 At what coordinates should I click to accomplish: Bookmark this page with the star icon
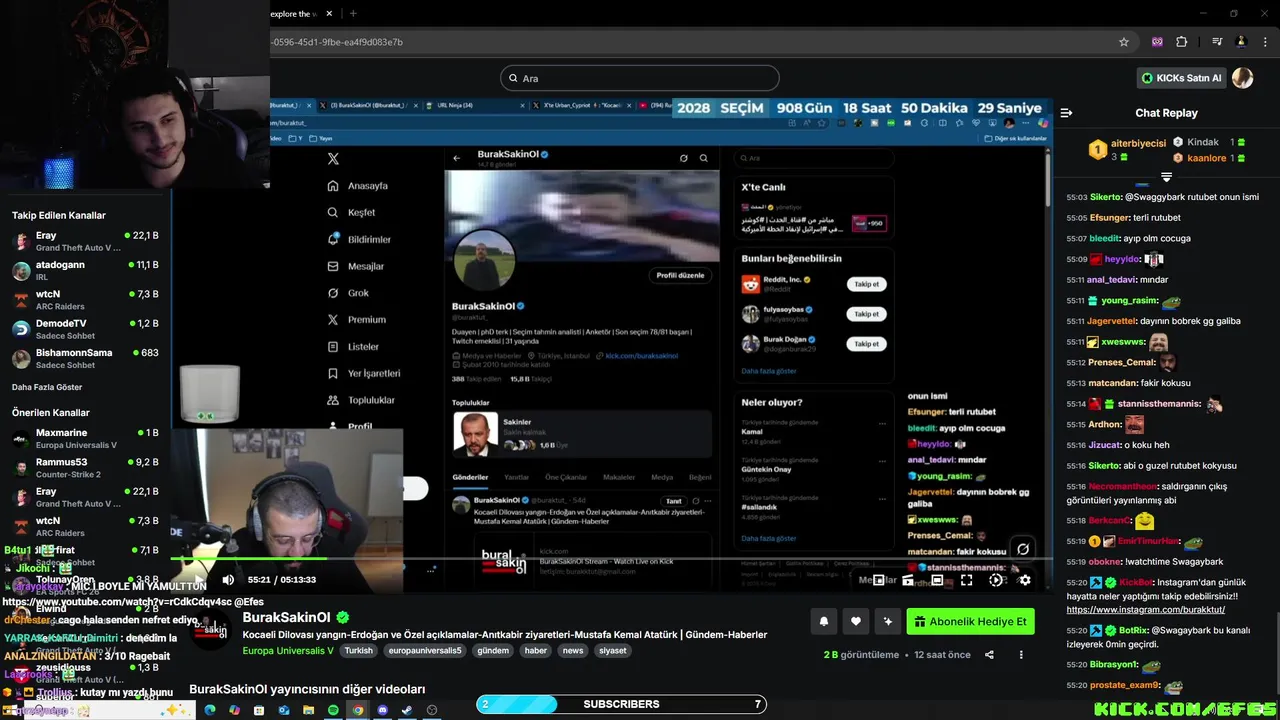pos(1124,42)
